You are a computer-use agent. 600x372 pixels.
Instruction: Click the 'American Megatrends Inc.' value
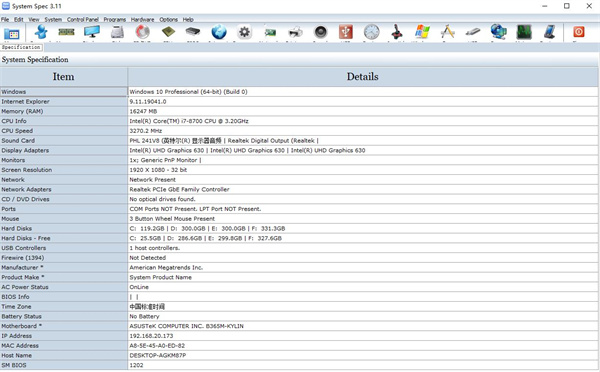(x=166, y=268)
